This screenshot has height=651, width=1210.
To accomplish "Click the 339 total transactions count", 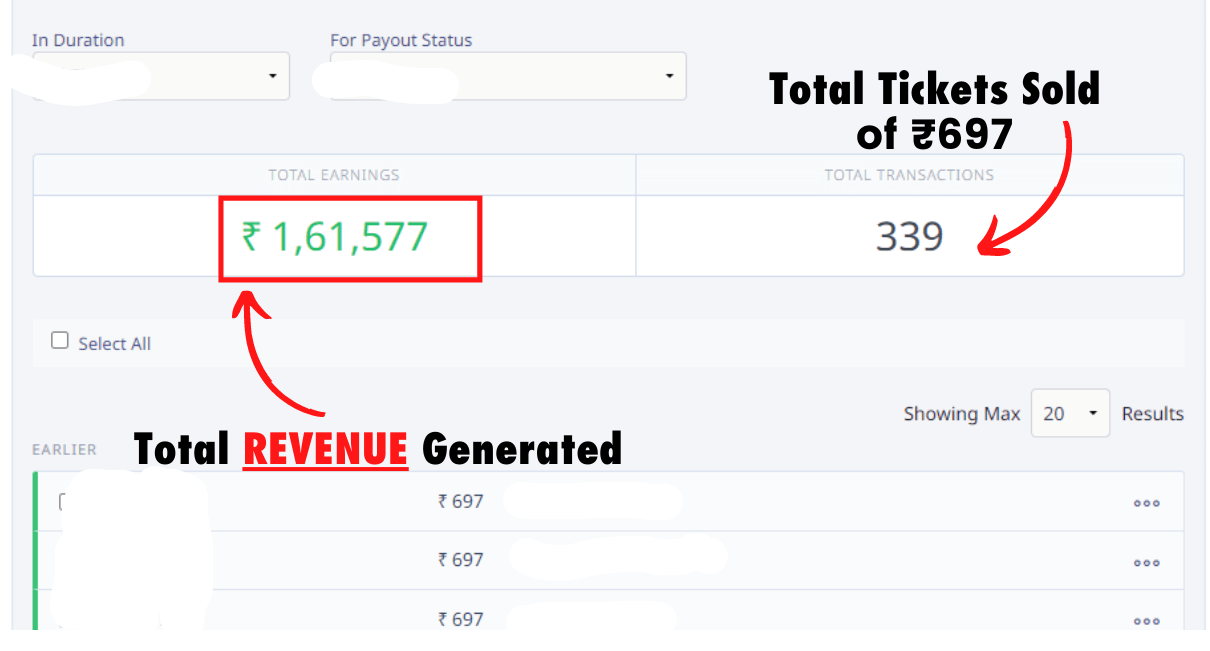I will pos(909,237).
